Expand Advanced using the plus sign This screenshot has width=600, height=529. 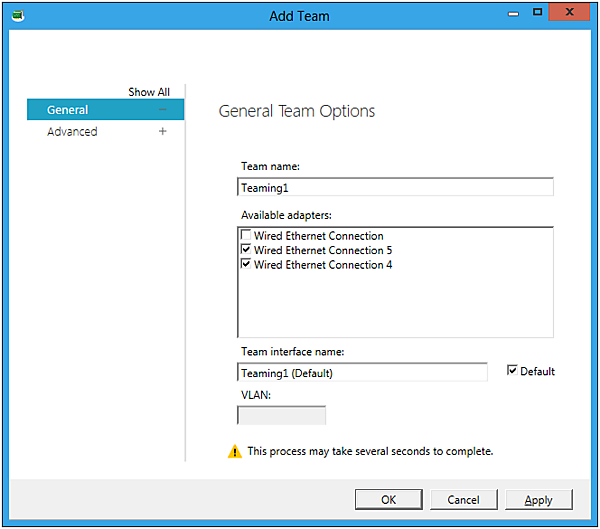click(163, 132)
